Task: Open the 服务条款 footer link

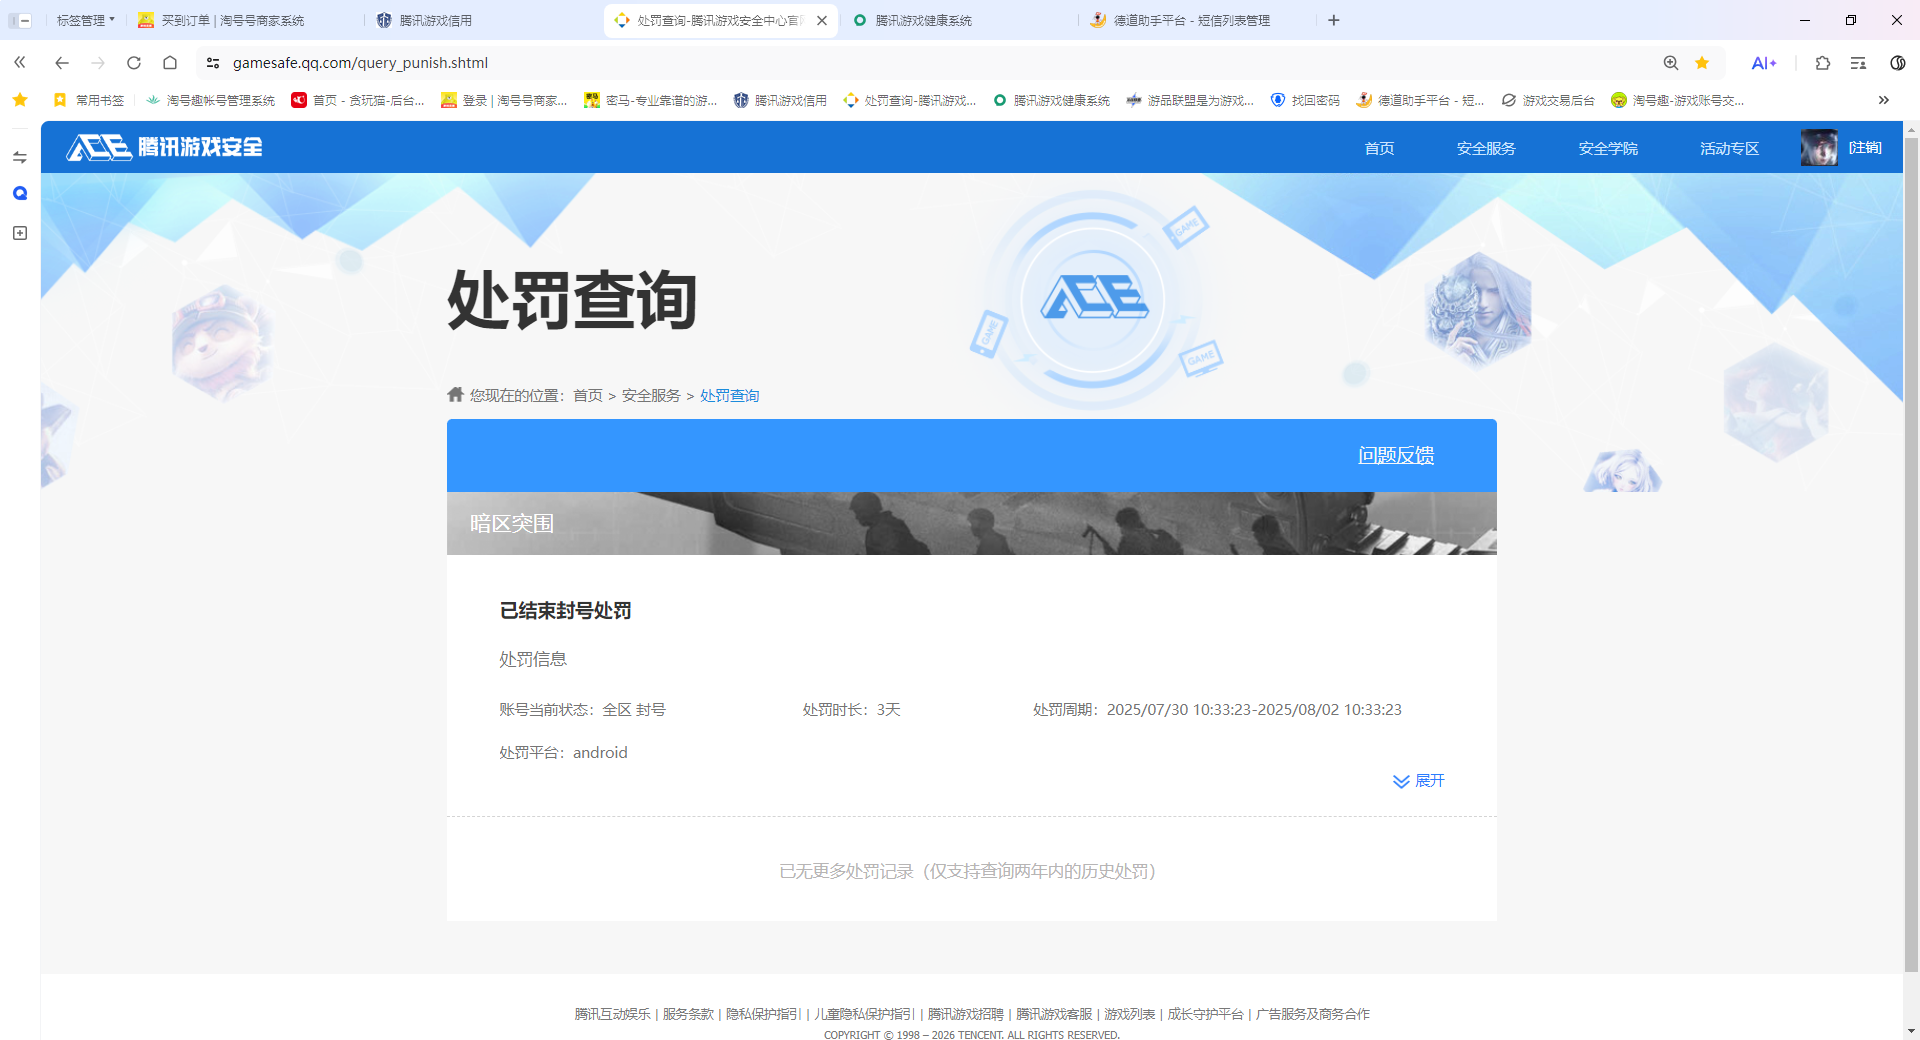Action: tap(688, 1013)
